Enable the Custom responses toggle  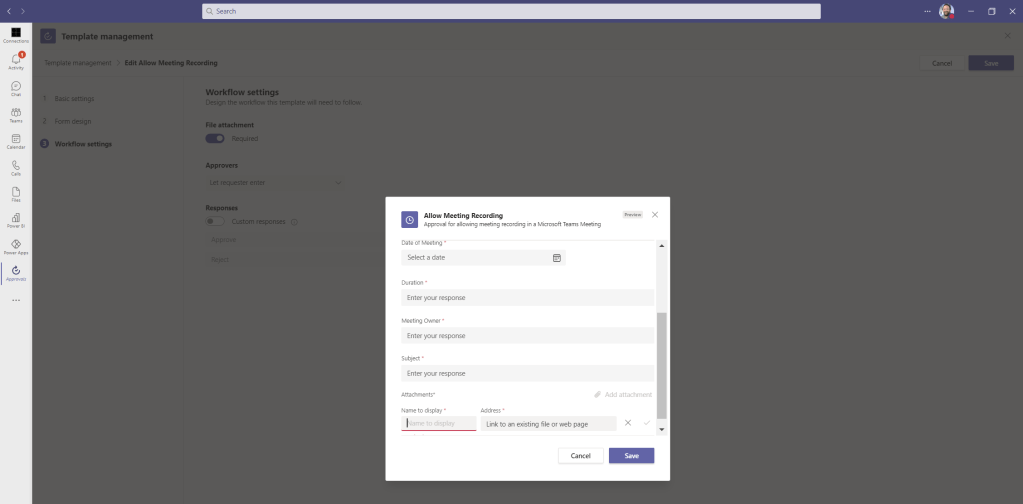[x=215, y=221]
